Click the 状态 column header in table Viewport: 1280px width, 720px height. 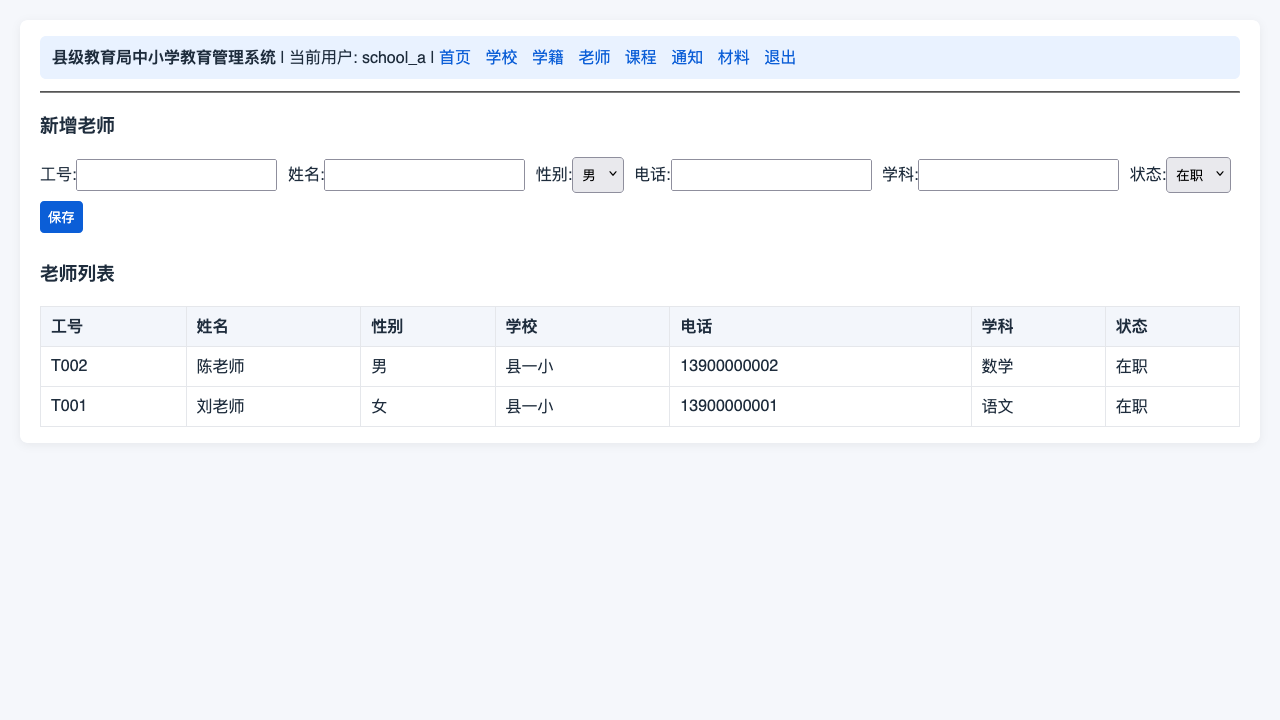coord(1172,326)
